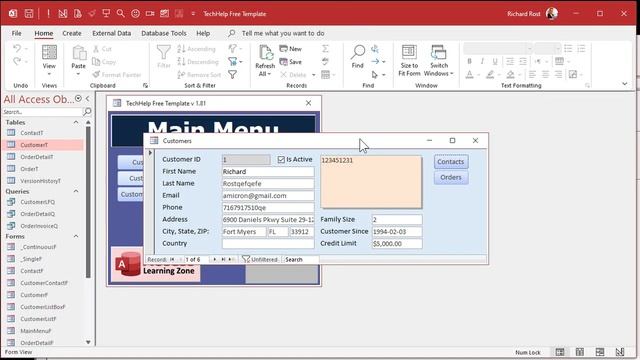The height and width of the screenshot is (360, 640).
Task: Click the smiley face icon in title bar
Action: coord(136,13)
